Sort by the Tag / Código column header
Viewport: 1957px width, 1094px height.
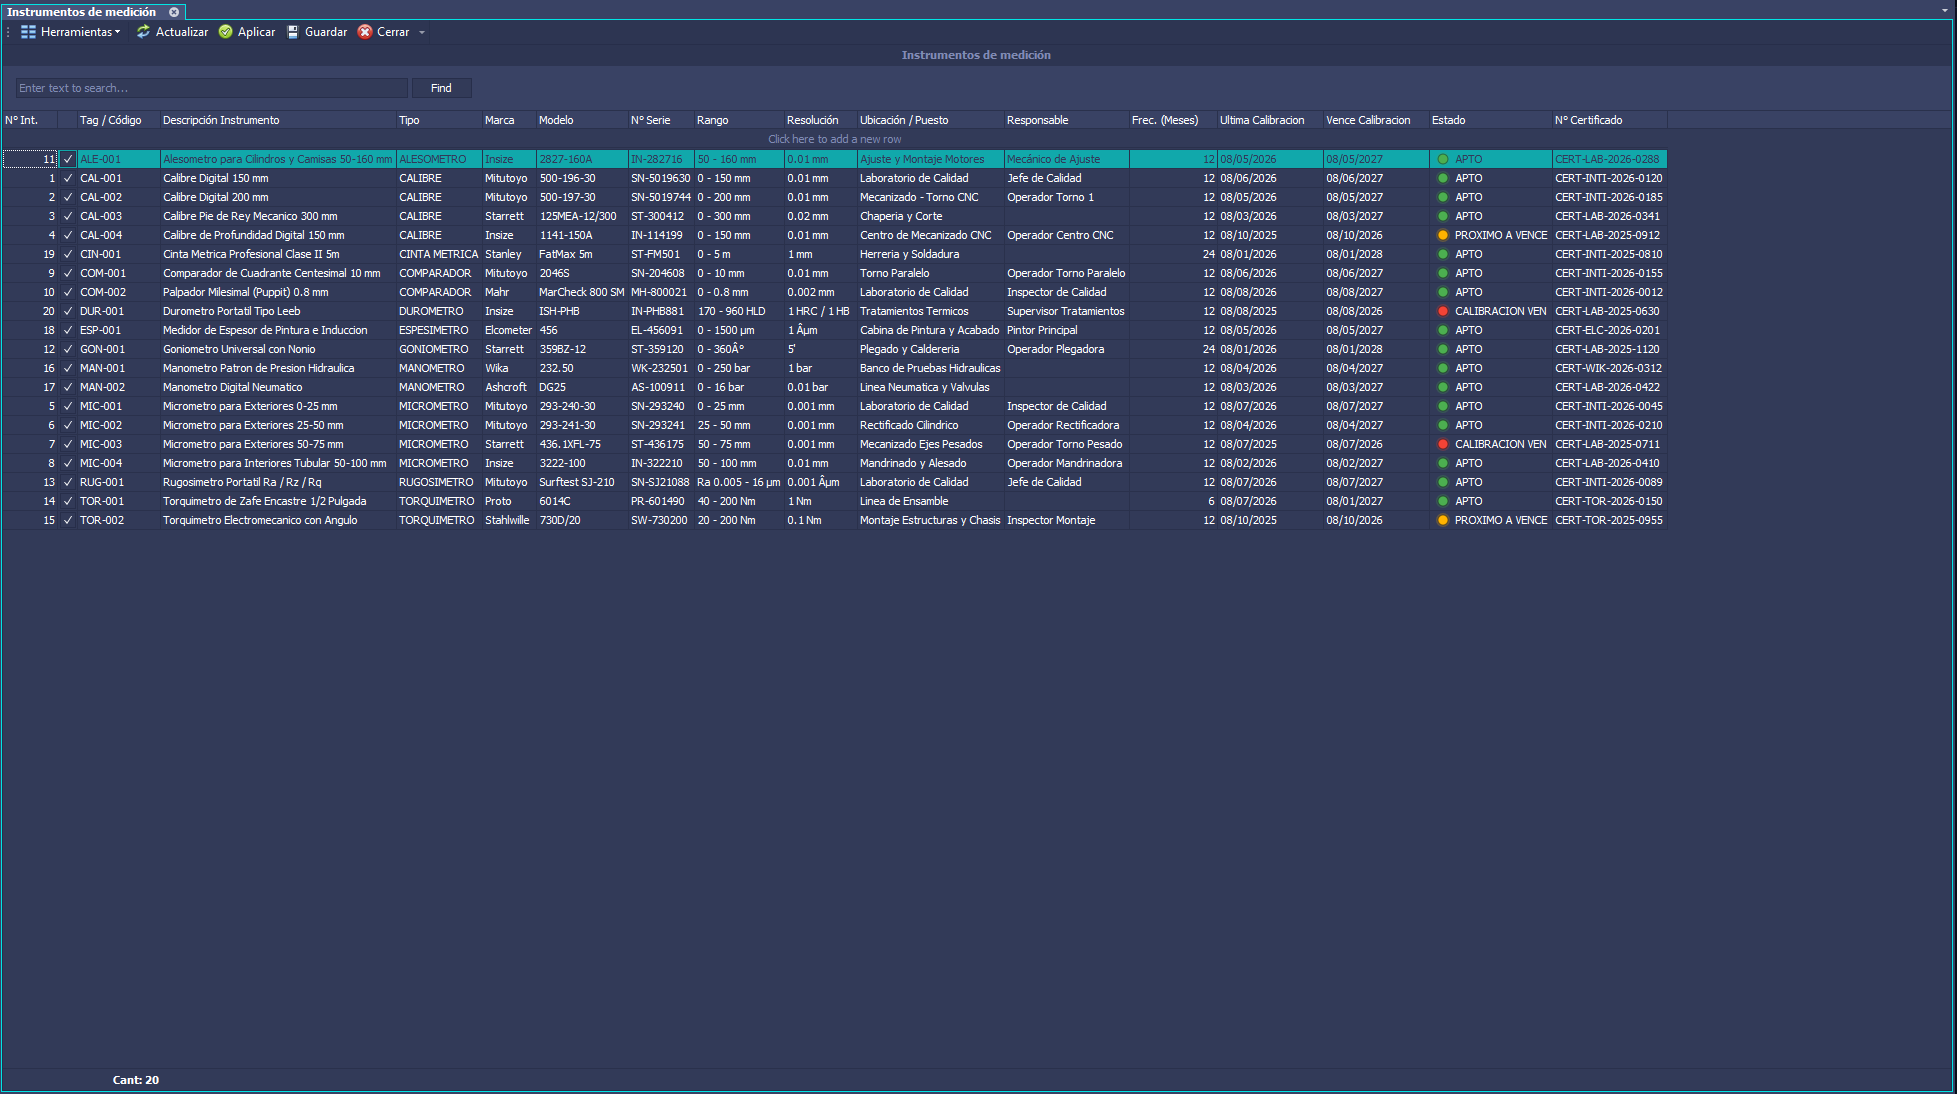click(118, 120)
